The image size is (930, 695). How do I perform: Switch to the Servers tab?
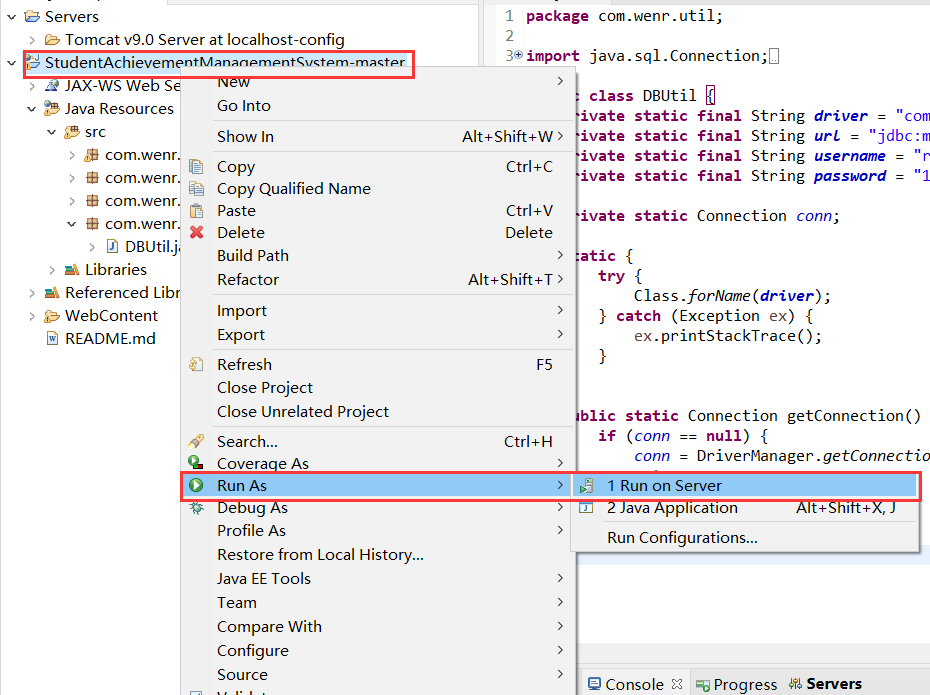826,684
